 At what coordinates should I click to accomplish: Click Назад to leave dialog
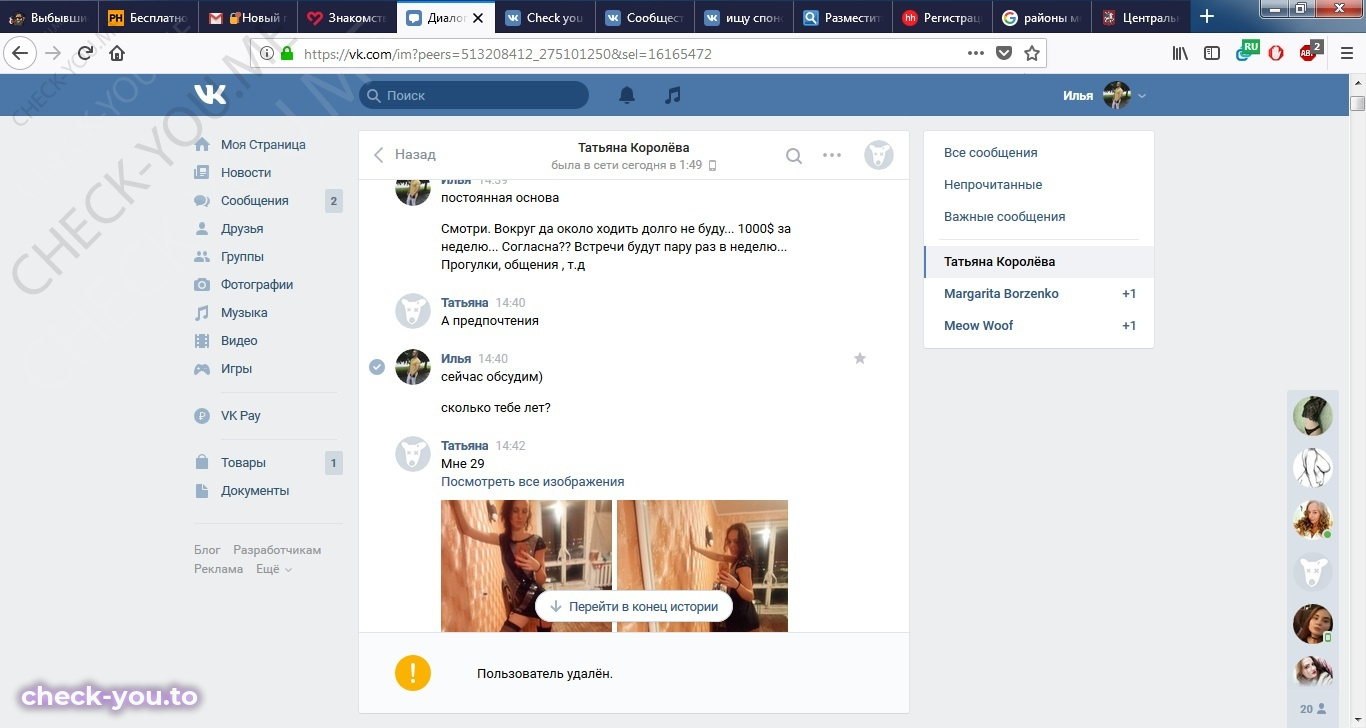[405, 154]
